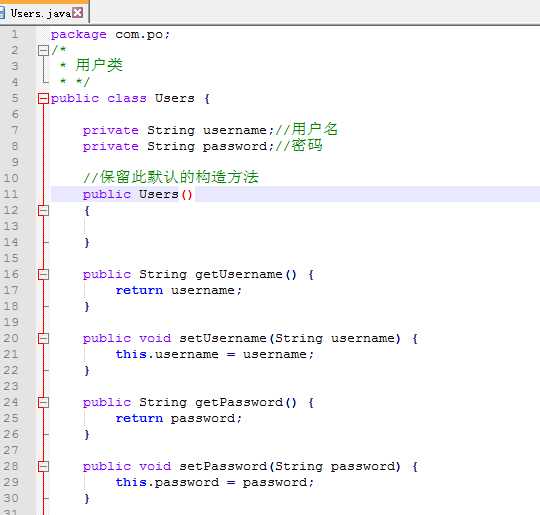
Task: Click 'return' keyword on line 17
Action: coord(139,290)
